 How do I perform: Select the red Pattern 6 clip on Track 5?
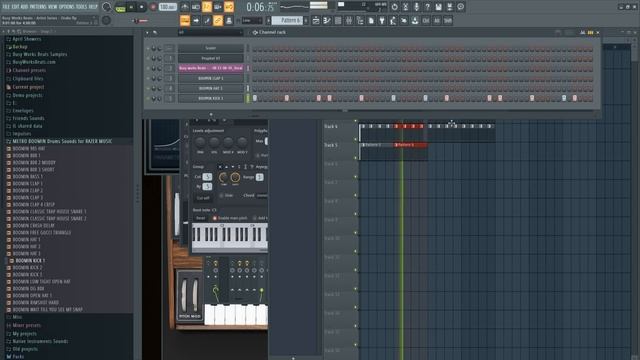click(x=411, y=145)
